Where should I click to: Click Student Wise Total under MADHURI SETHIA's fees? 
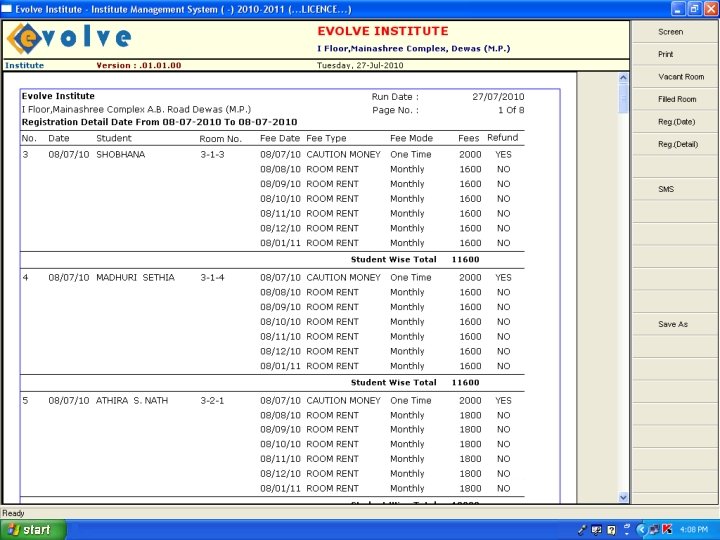[394, 382]
